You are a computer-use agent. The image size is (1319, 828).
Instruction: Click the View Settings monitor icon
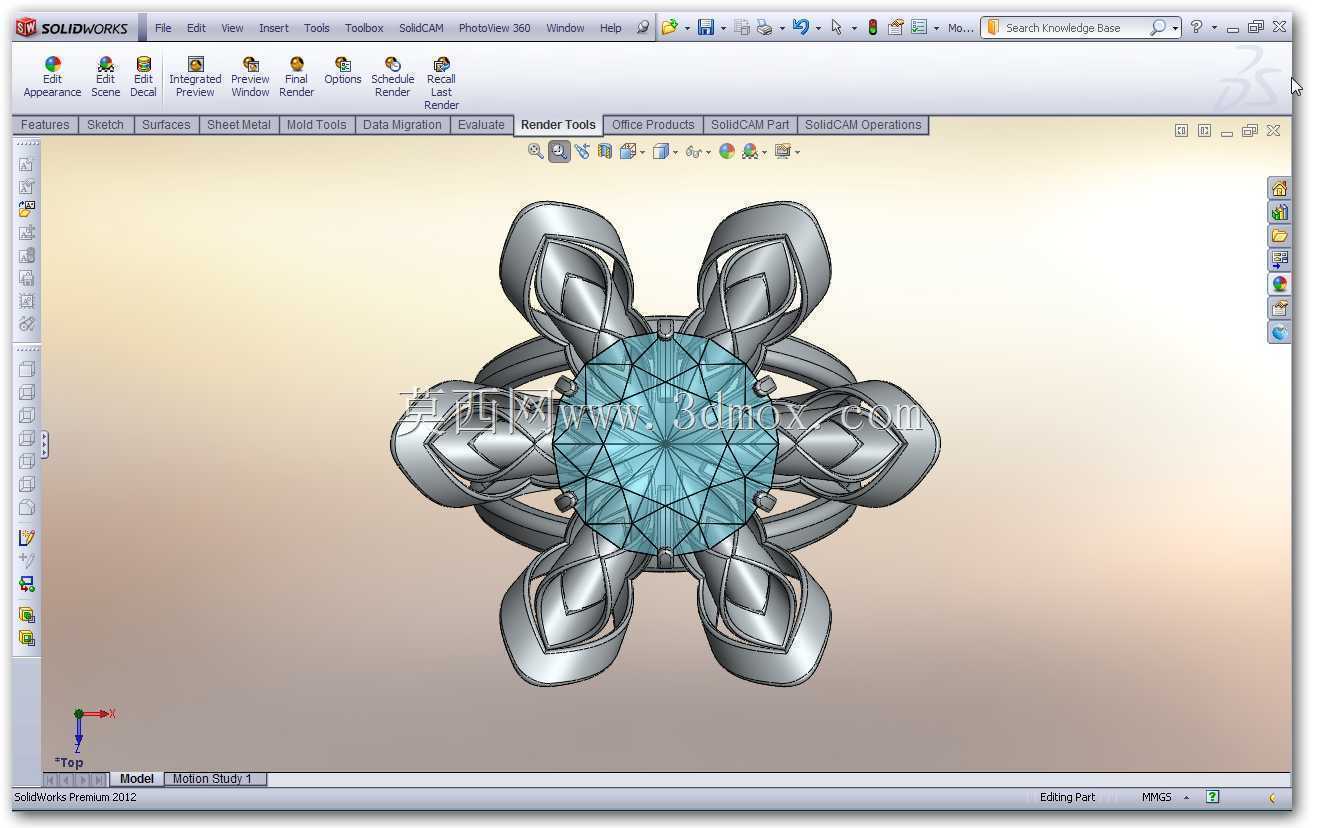click(x=782, y=151)
